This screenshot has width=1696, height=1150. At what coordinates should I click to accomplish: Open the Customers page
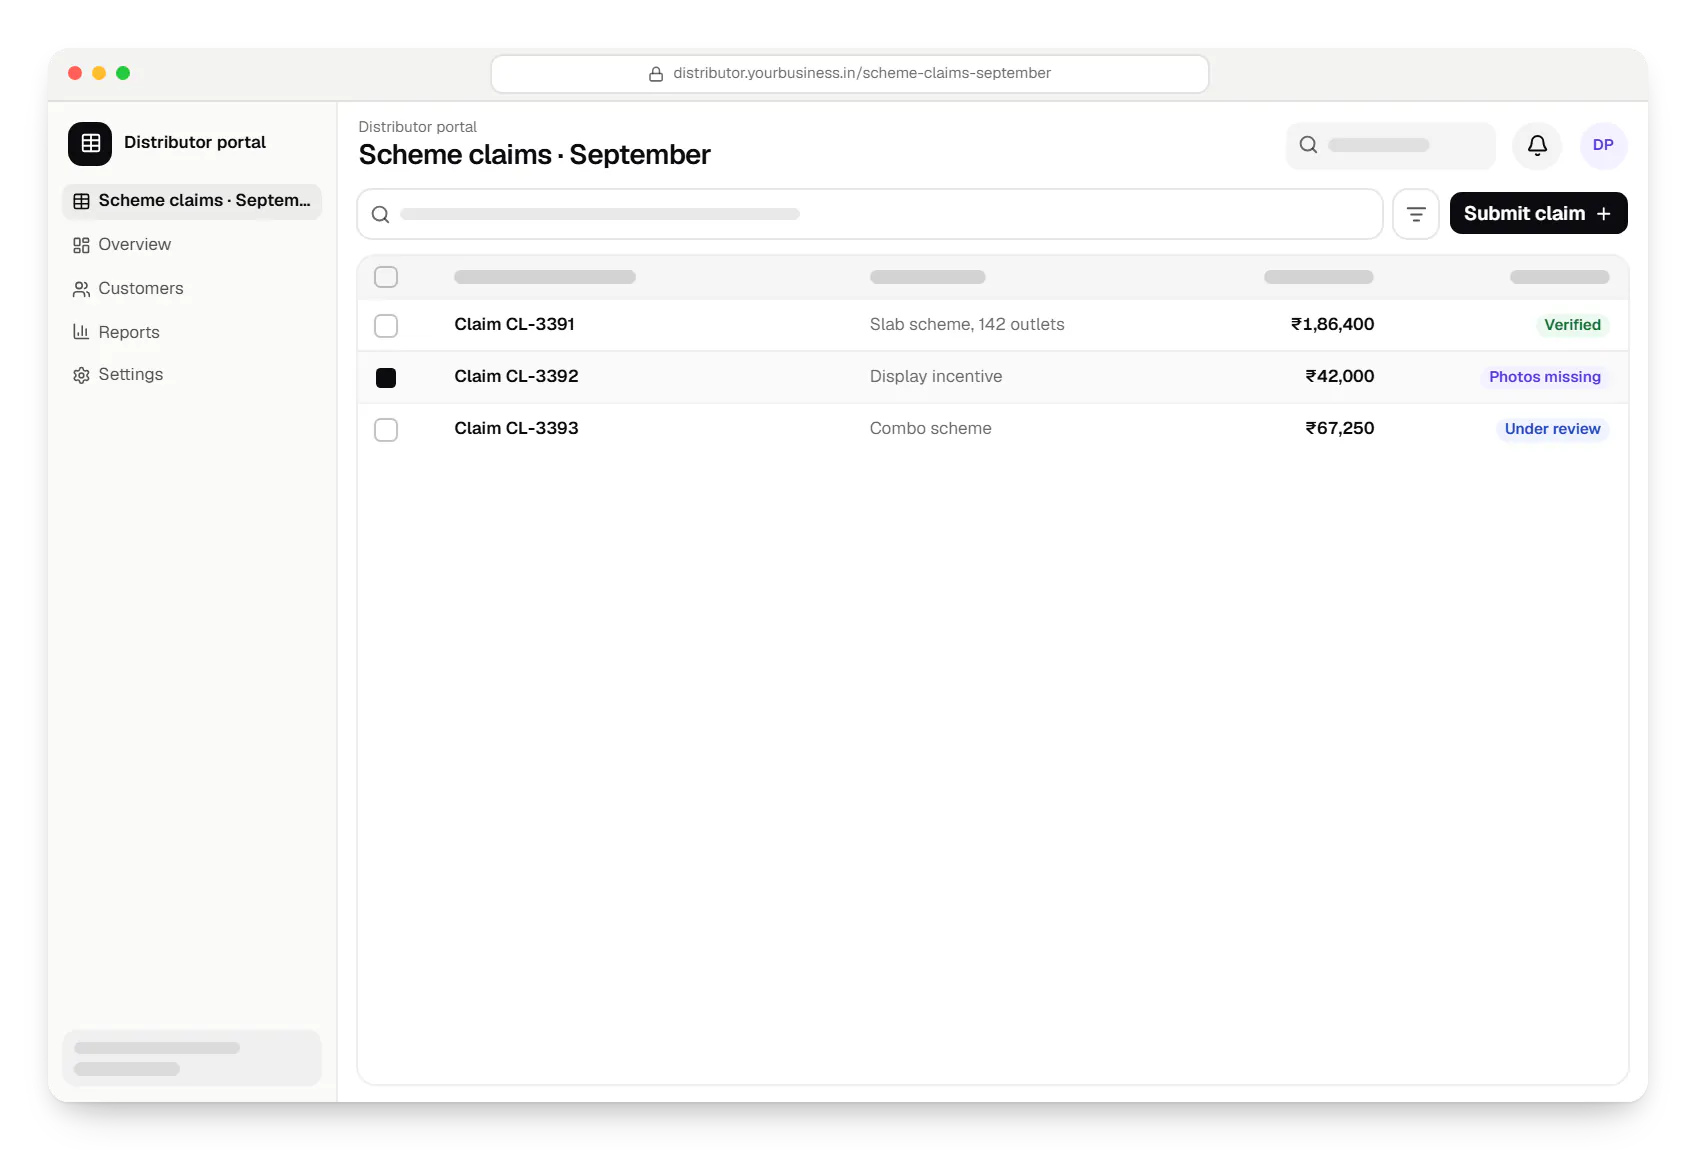pos(141,289)
